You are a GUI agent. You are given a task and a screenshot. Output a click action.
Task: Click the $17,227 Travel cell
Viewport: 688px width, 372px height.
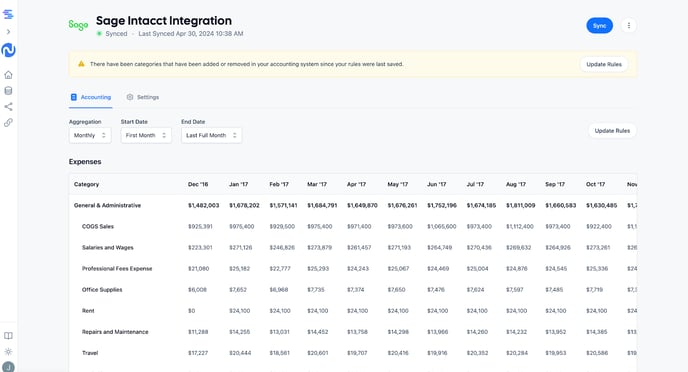198,353
